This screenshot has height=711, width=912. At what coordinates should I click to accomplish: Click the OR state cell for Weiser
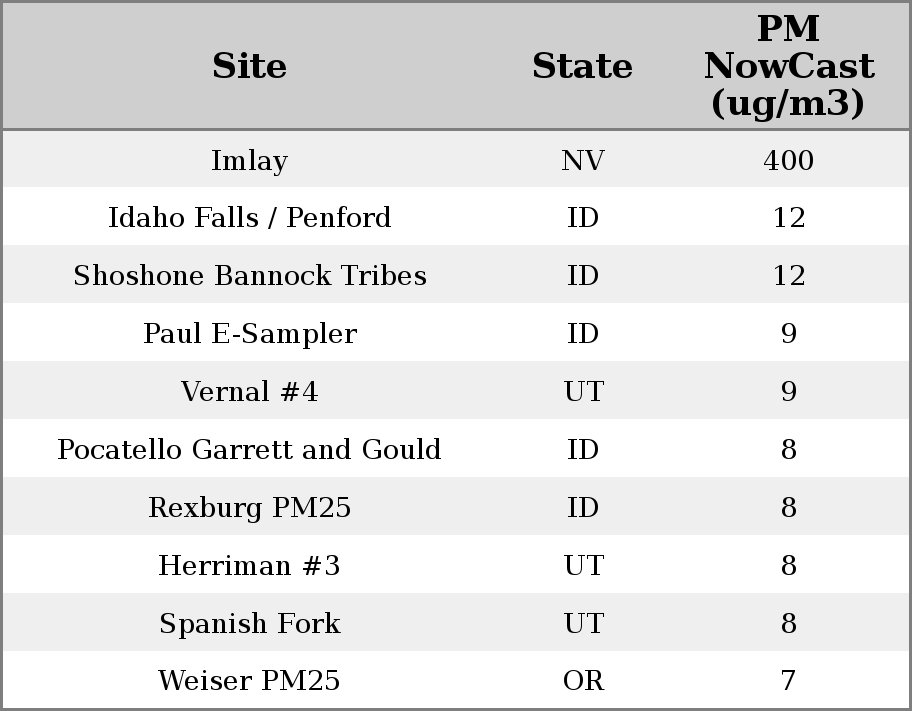coord(582,681)
